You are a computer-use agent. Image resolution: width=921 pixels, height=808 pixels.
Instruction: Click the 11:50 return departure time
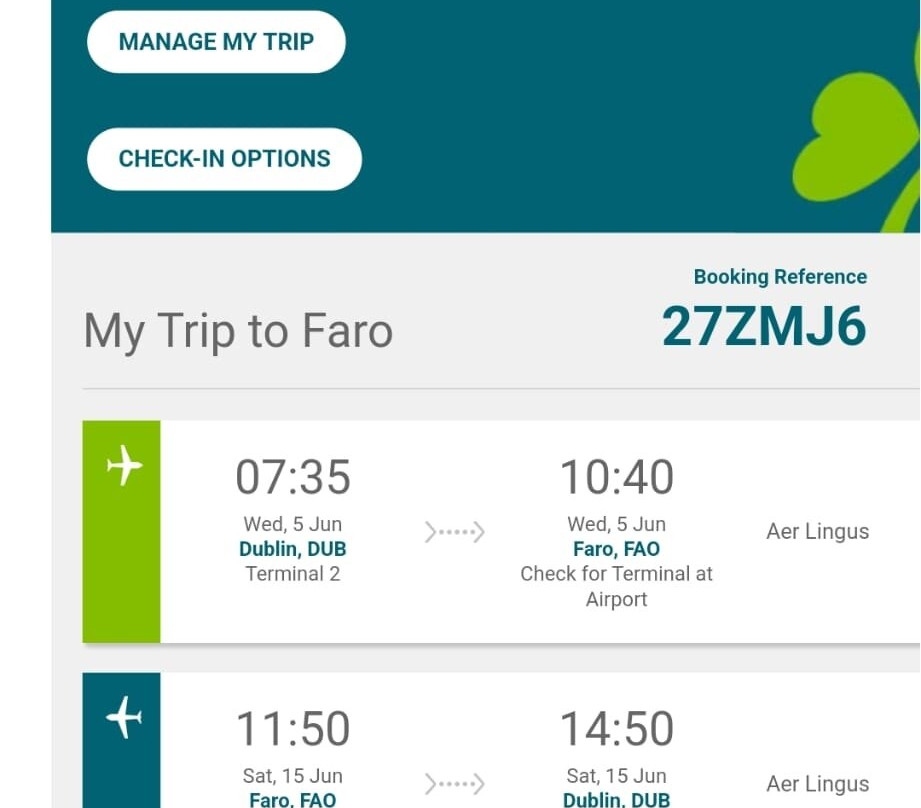293,730
